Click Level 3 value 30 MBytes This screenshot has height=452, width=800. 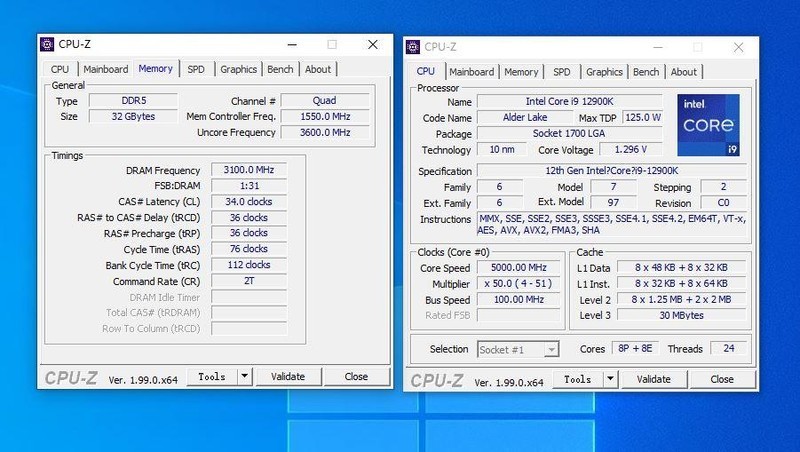click(682, 315)
